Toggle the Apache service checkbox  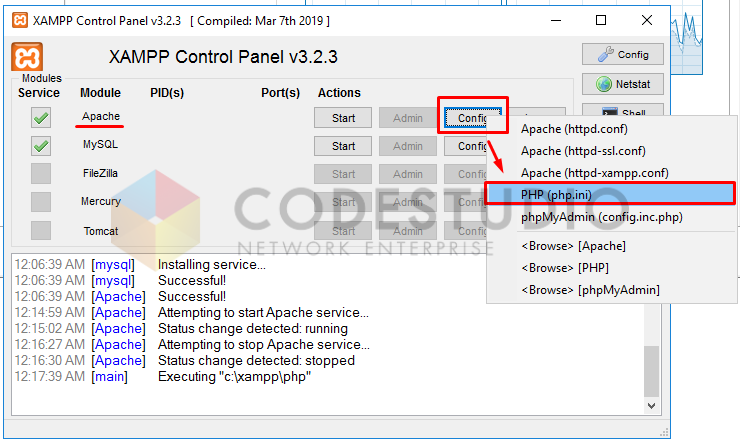[x=41, y=117]
